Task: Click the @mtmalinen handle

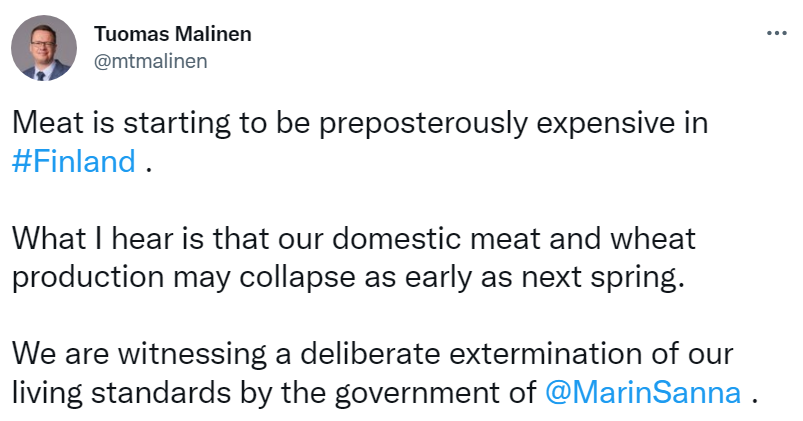Action: click(x=150, y=59)
